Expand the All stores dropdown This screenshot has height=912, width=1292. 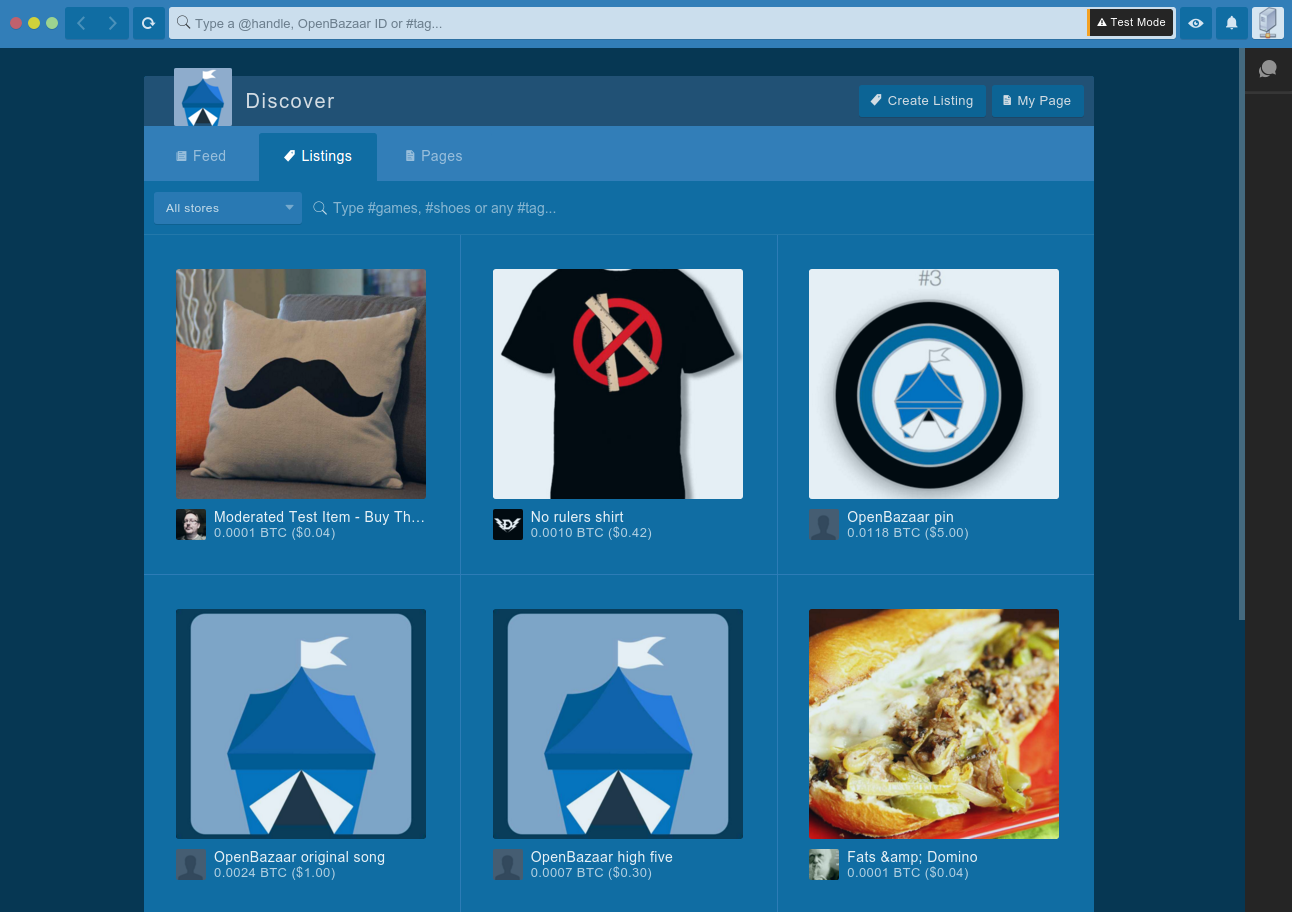228,208
